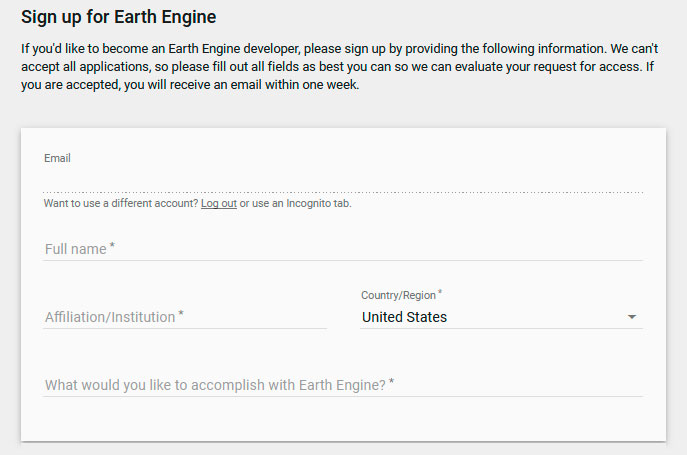Click the introductory paragraph about becoming a developer
This screenshot has height=455, width=687.
pos(340,67)
